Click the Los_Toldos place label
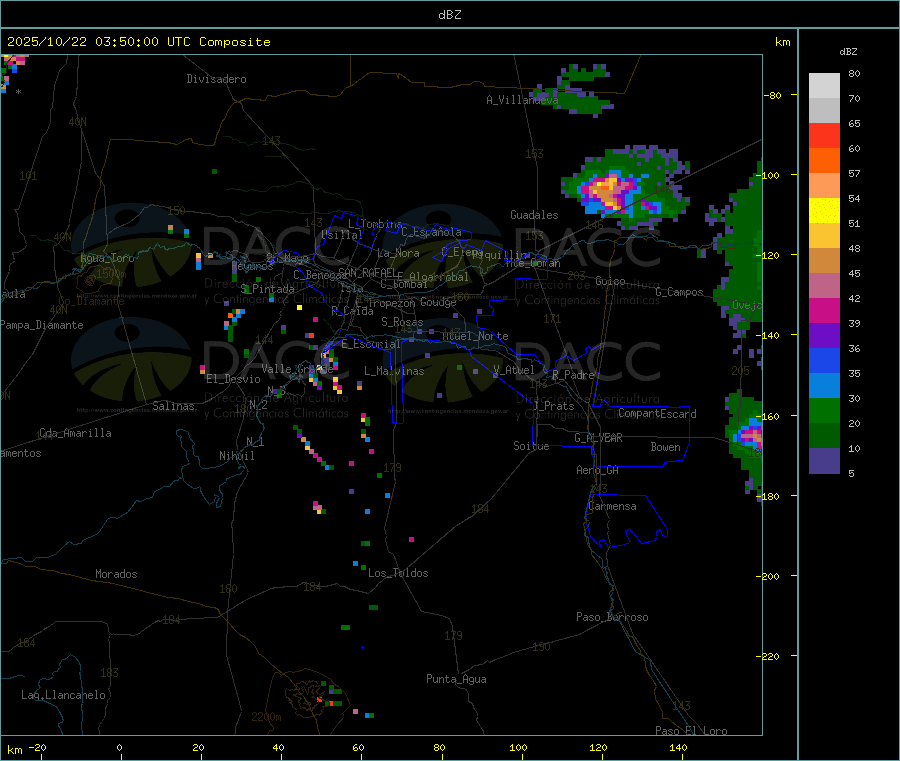900x761 pixels. (x=398, y=573)
